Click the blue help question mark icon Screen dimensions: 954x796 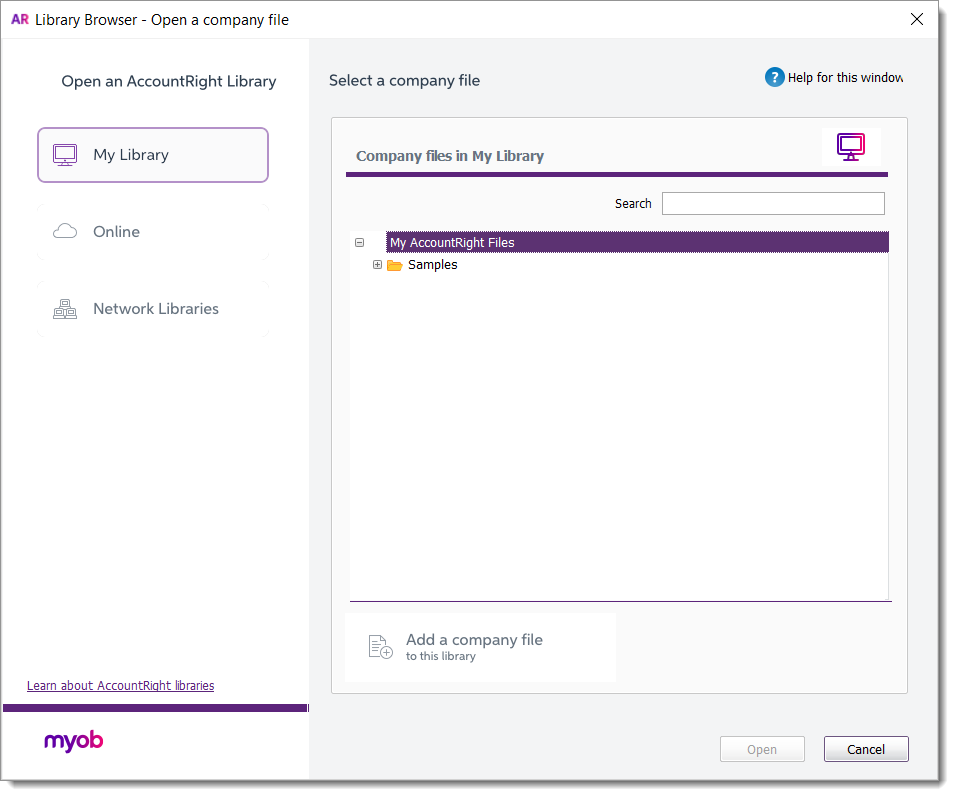click(774, 77)
